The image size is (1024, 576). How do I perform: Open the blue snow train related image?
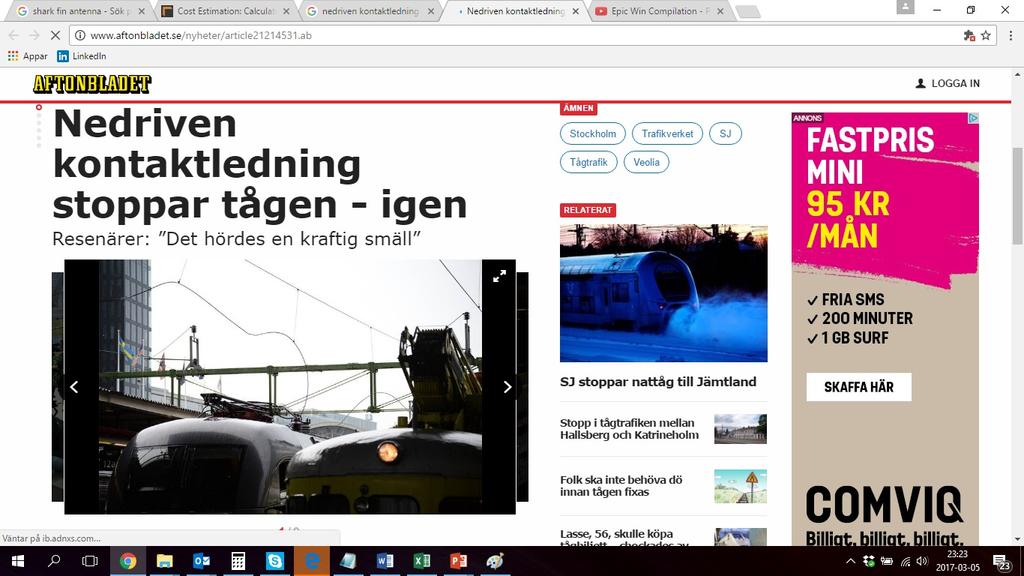click(x=664, y=293)
